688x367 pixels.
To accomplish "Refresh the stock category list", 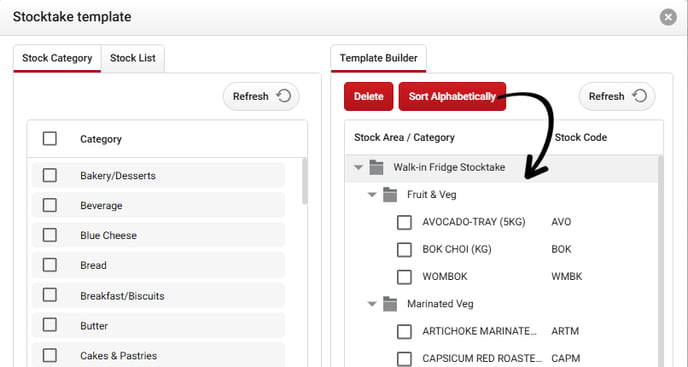I will pyautogui.click(x=261, y=96).
